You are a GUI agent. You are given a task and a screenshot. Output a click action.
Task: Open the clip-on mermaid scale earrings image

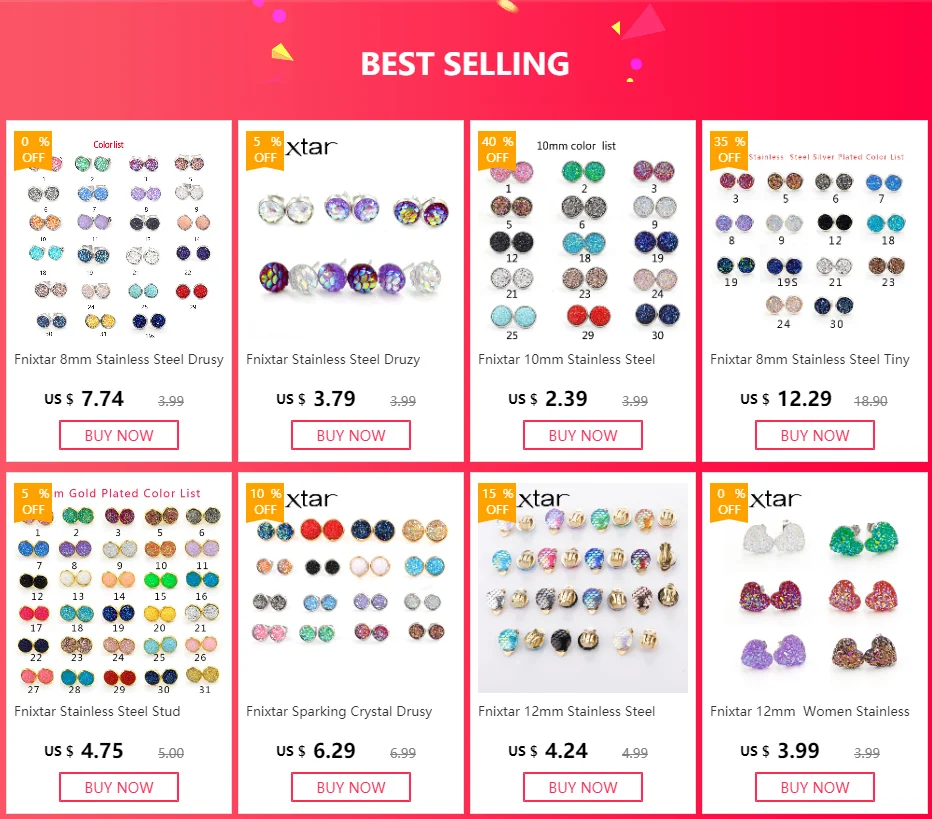click(582, 588)
